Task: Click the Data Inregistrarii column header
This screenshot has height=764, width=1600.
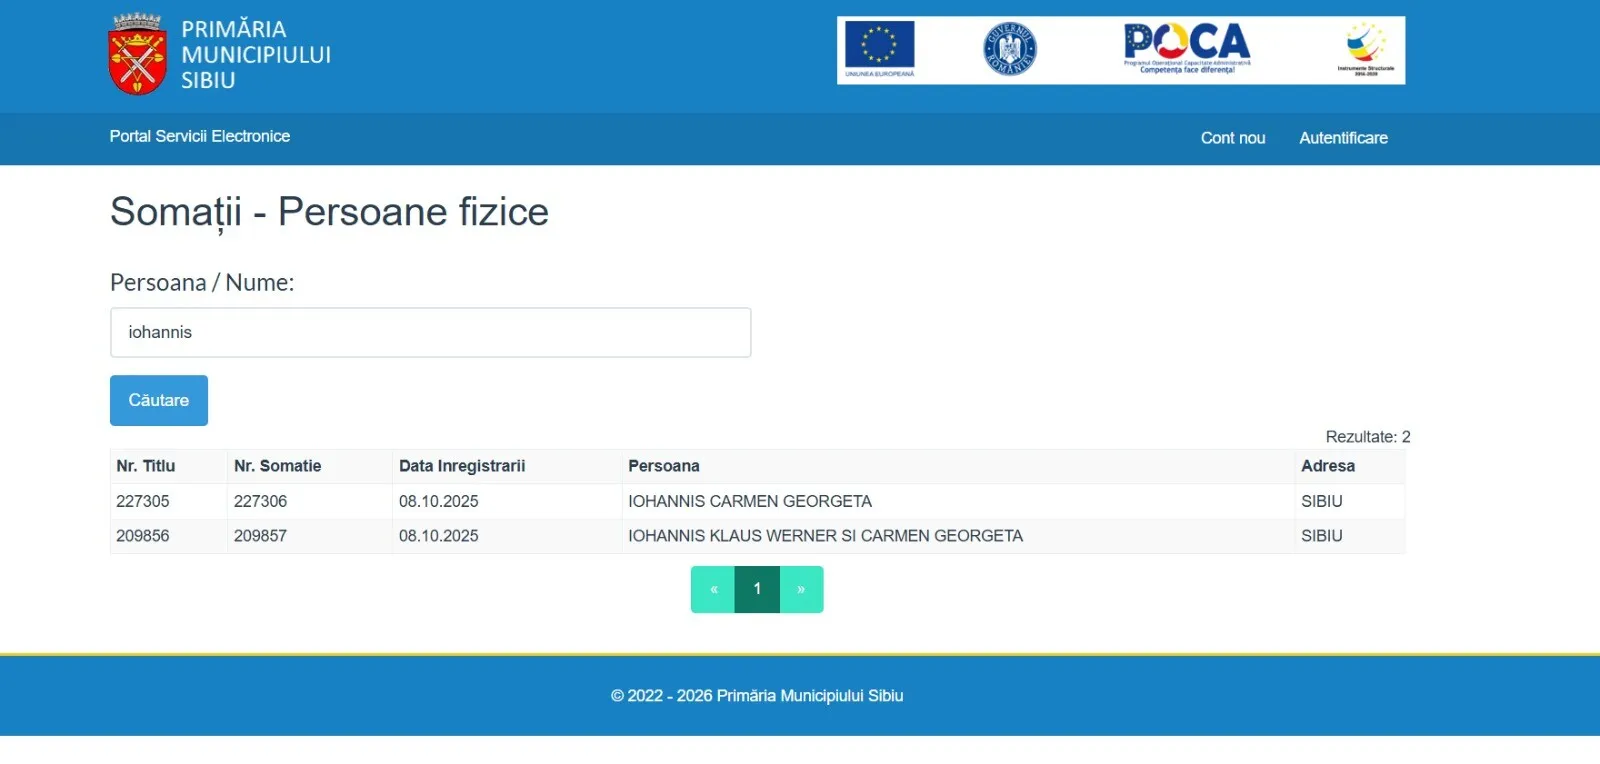Action: pyautogui.click(x=462, y=466)
